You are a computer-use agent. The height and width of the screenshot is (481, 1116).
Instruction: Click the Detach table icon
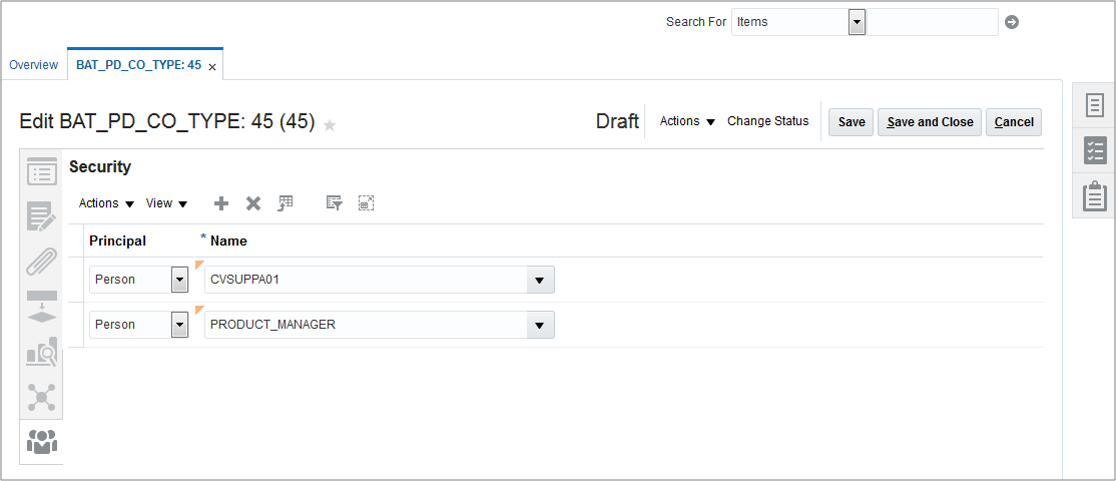(366, 203)
